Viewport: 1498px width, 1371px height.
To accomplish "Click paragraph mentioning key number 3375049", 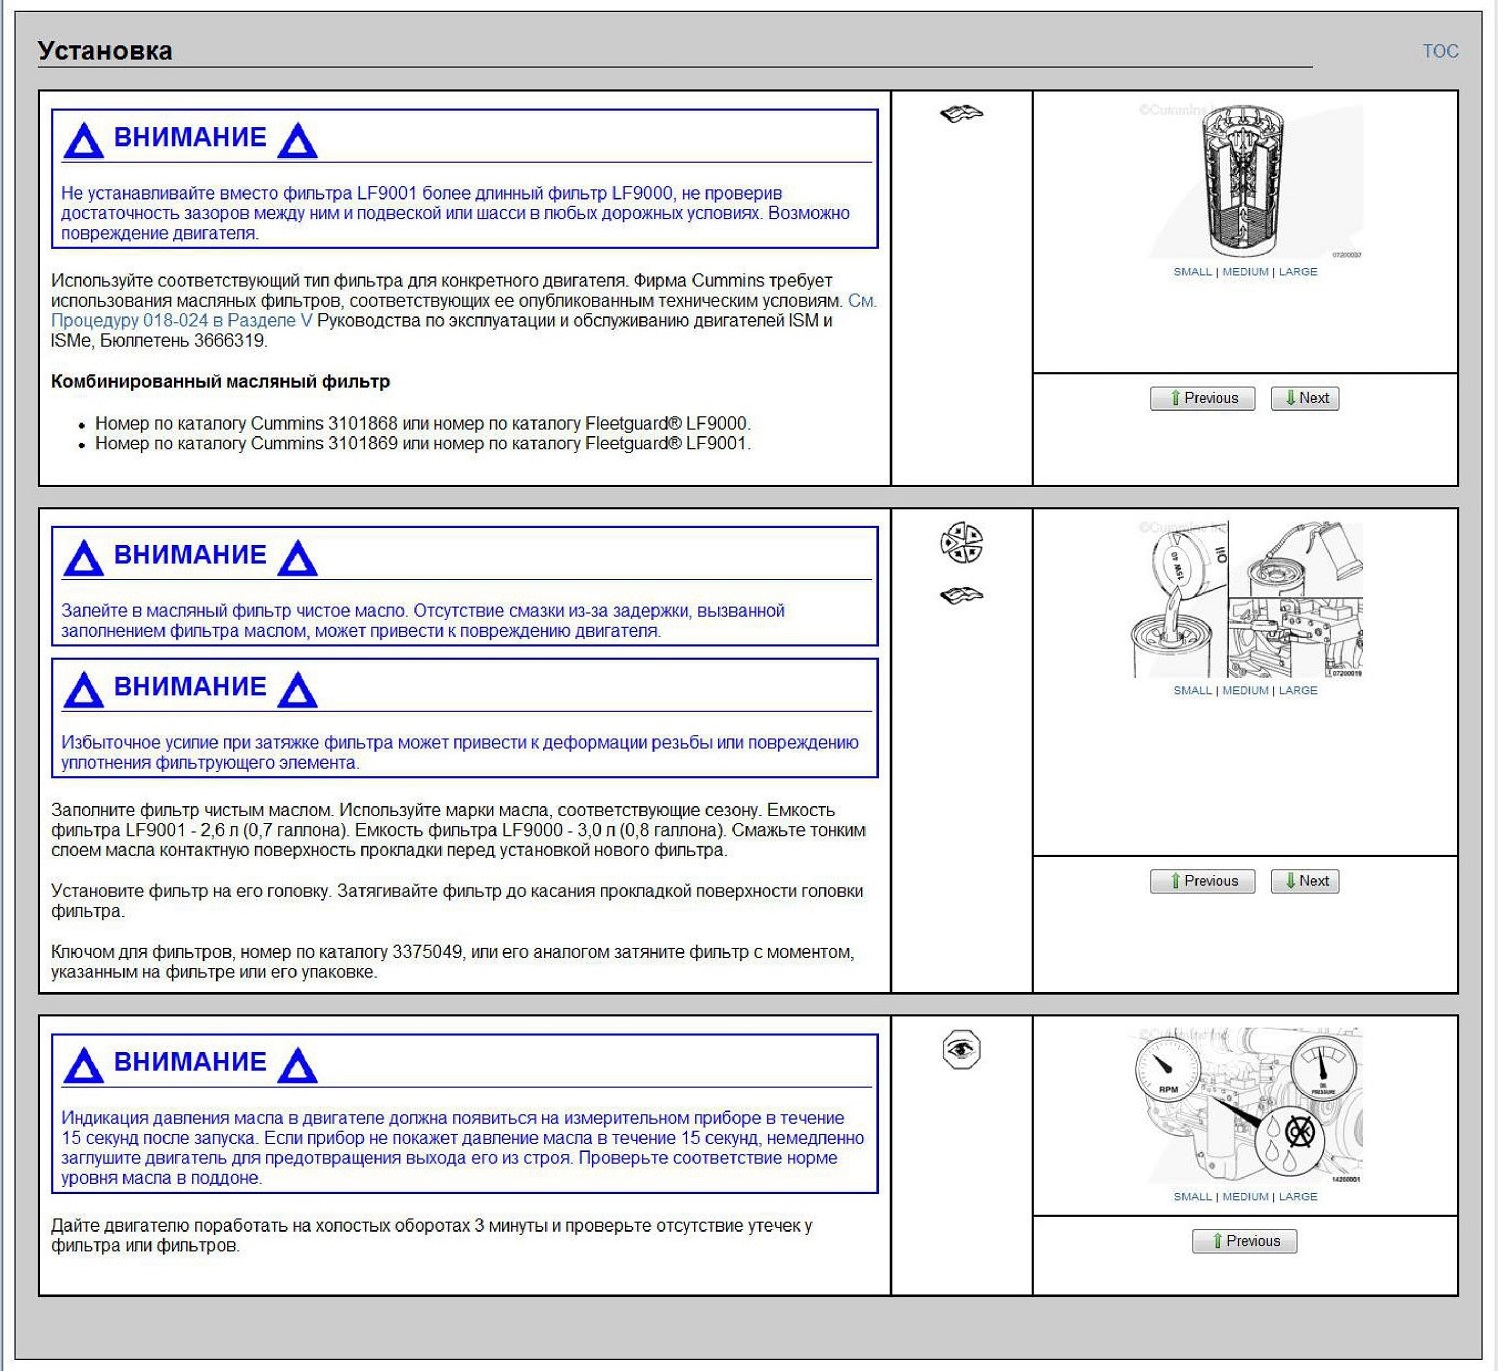I will tap(452, 962).
